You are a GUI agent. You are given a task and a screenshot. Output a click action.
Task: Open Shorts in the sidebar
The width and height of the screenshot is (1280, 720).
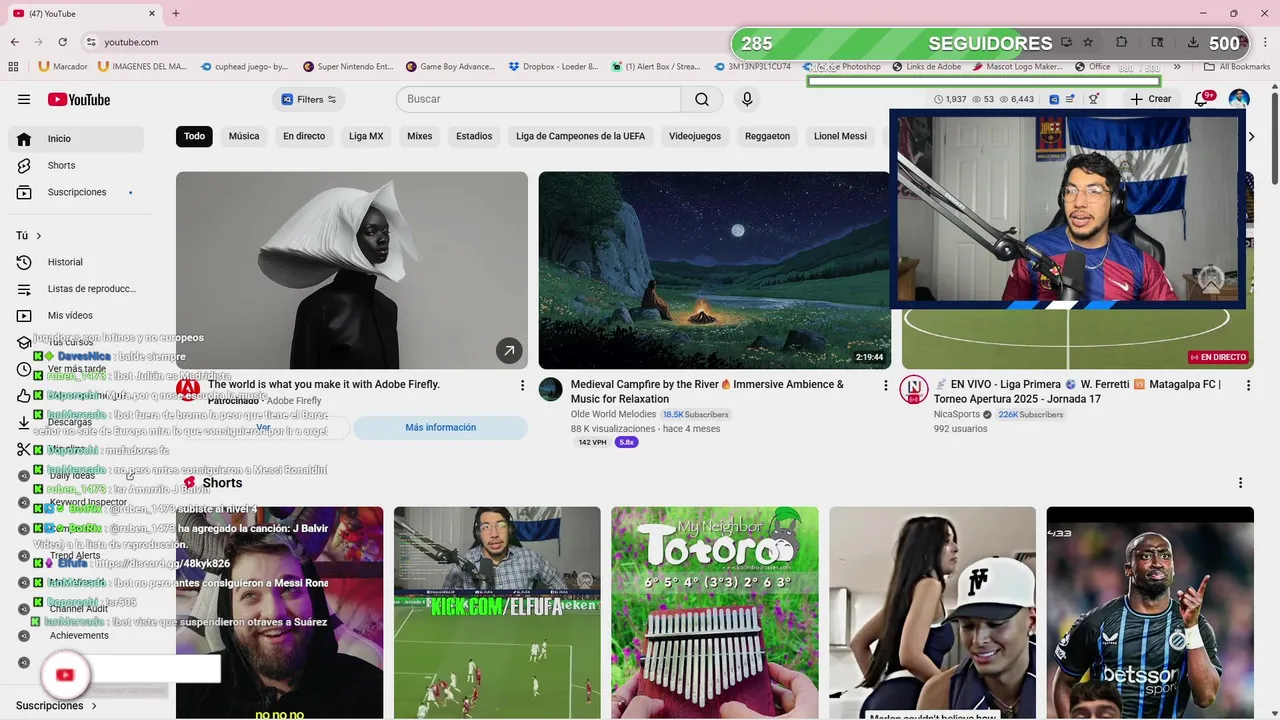point(76,165)
